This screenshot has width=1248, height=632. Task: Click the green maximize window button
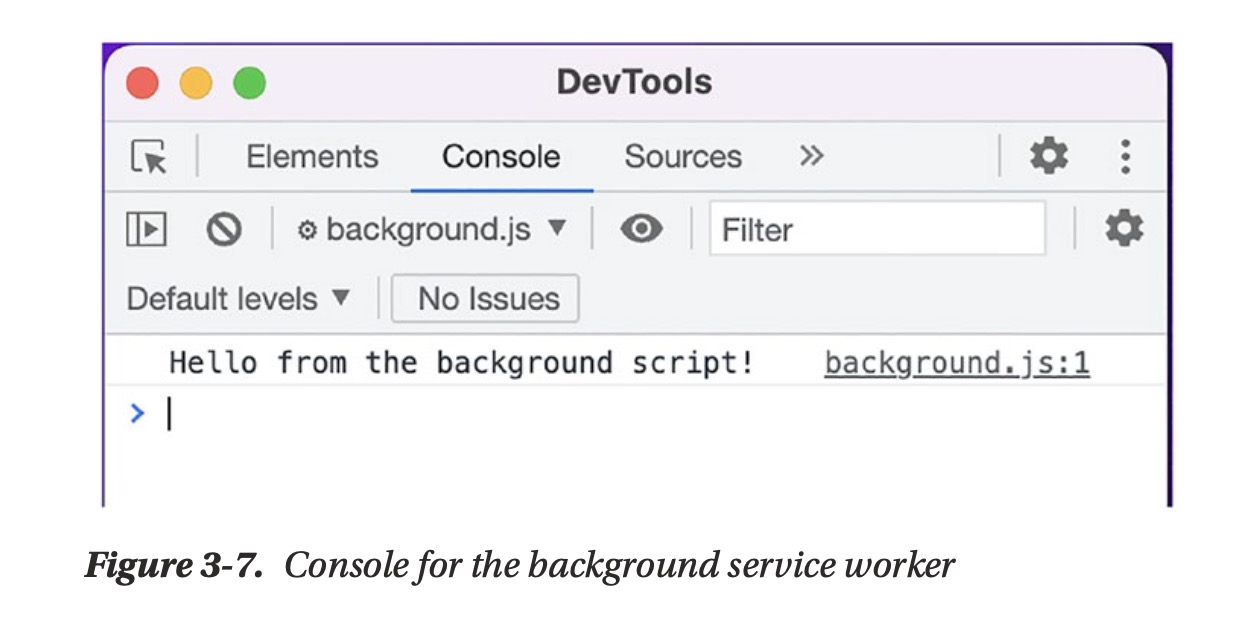(249, 82)
